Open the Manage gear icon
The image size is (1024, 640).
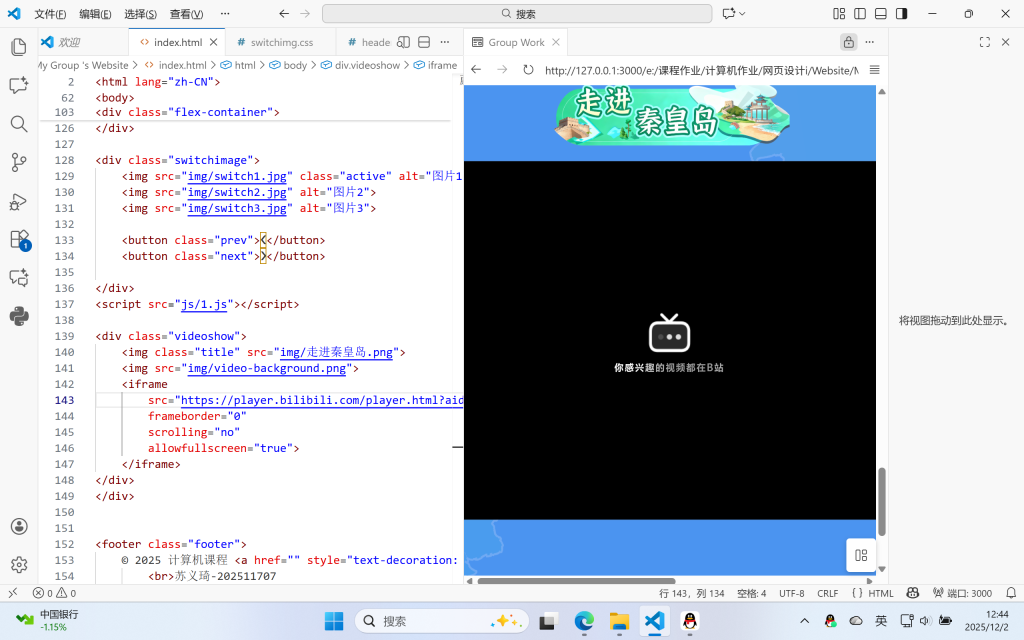coord(18,565)
